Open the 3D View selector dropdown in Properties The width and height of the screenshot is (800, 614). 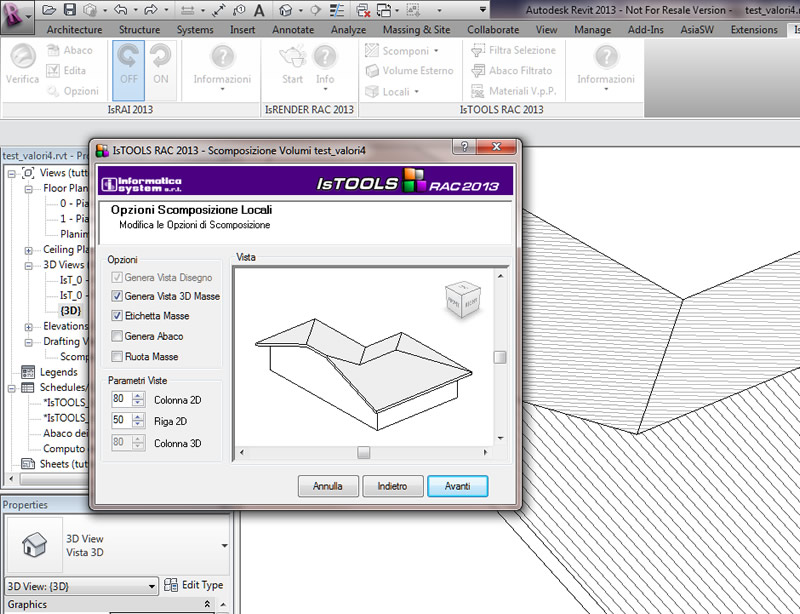click(x=152, y=586)
